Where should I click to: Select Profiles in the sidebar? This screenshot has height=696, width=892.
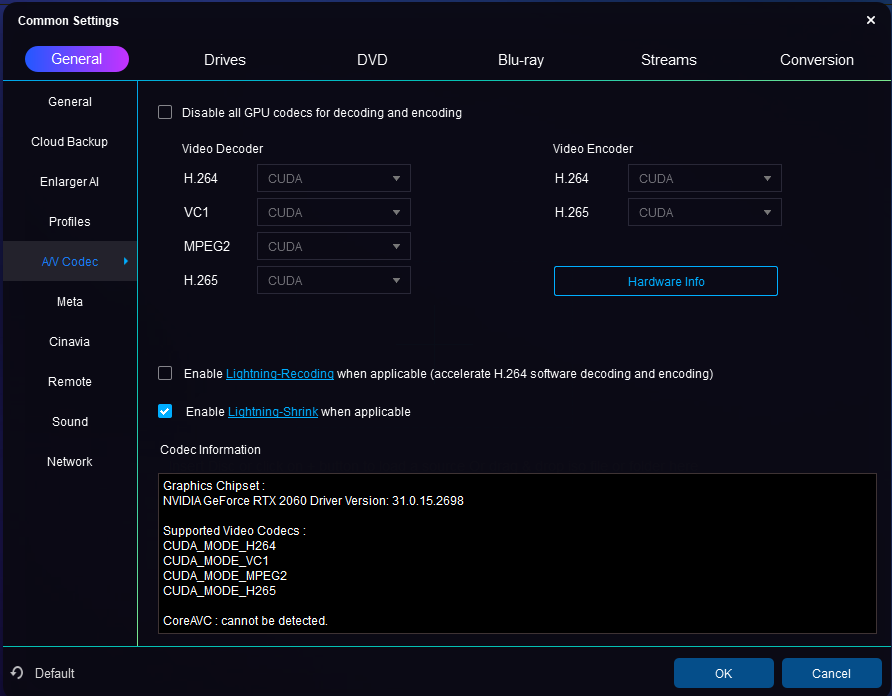(70, 221)
